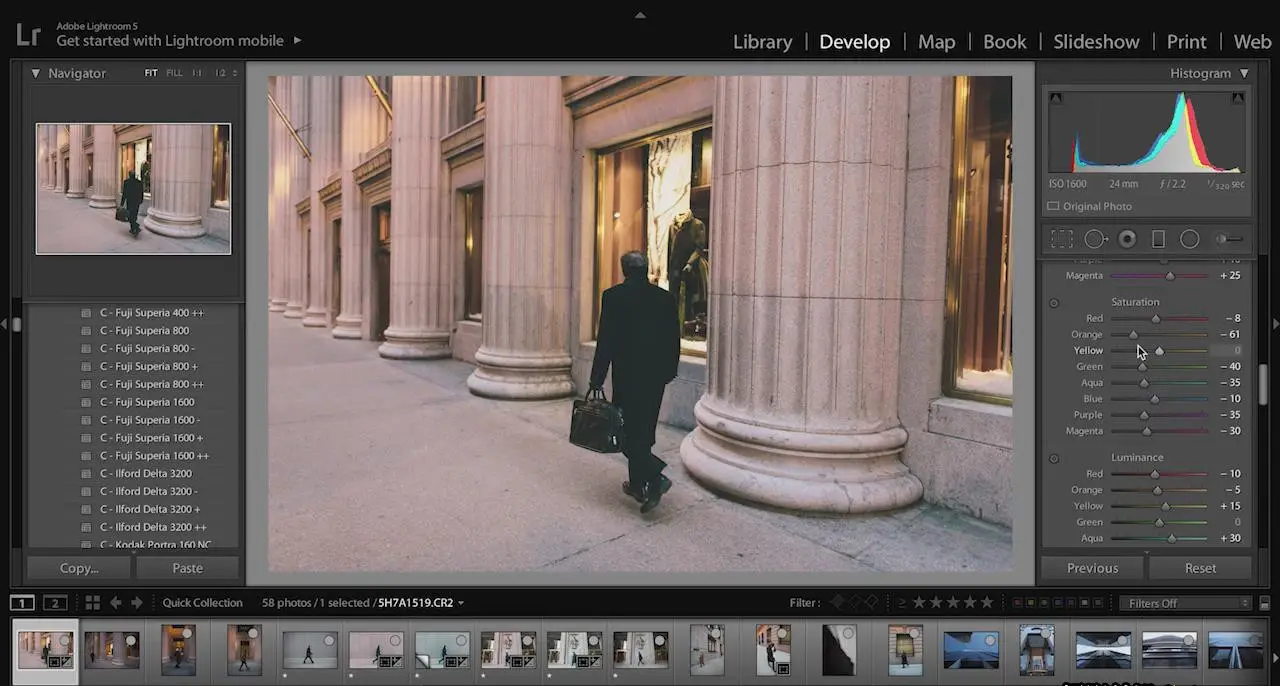Collapse the Navigator panel

[x=35, y=73]
